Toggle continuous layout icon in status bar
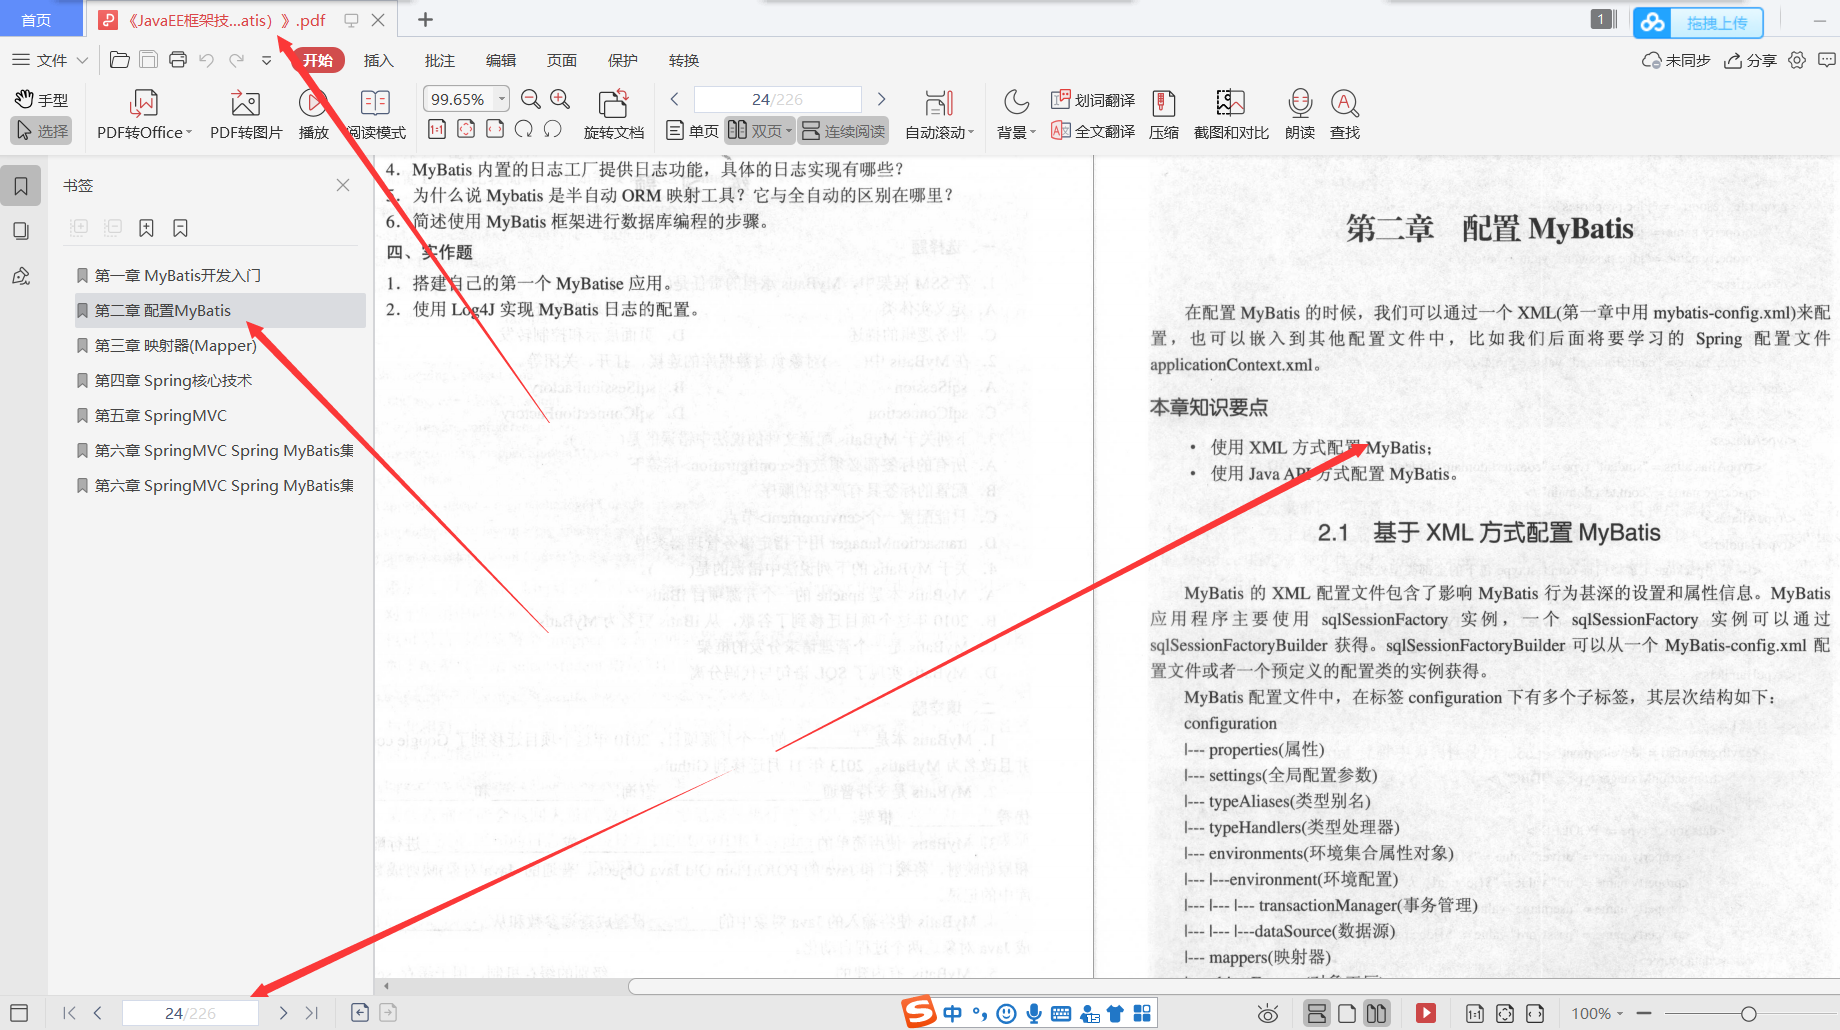Viewport: 1840px width, 1030px height. [x=1317, y=1013]
